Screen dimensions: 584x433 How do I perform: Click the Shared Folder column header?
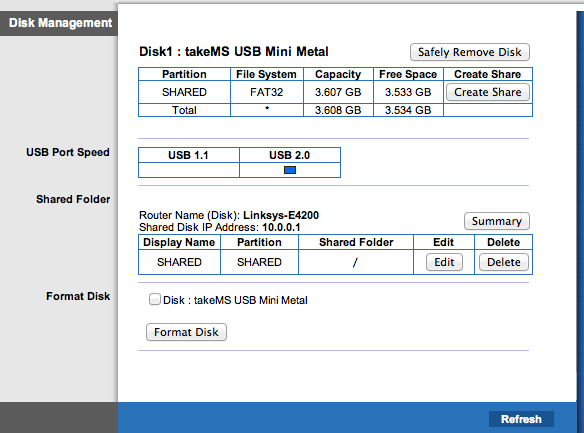click(x=356, y=242)
